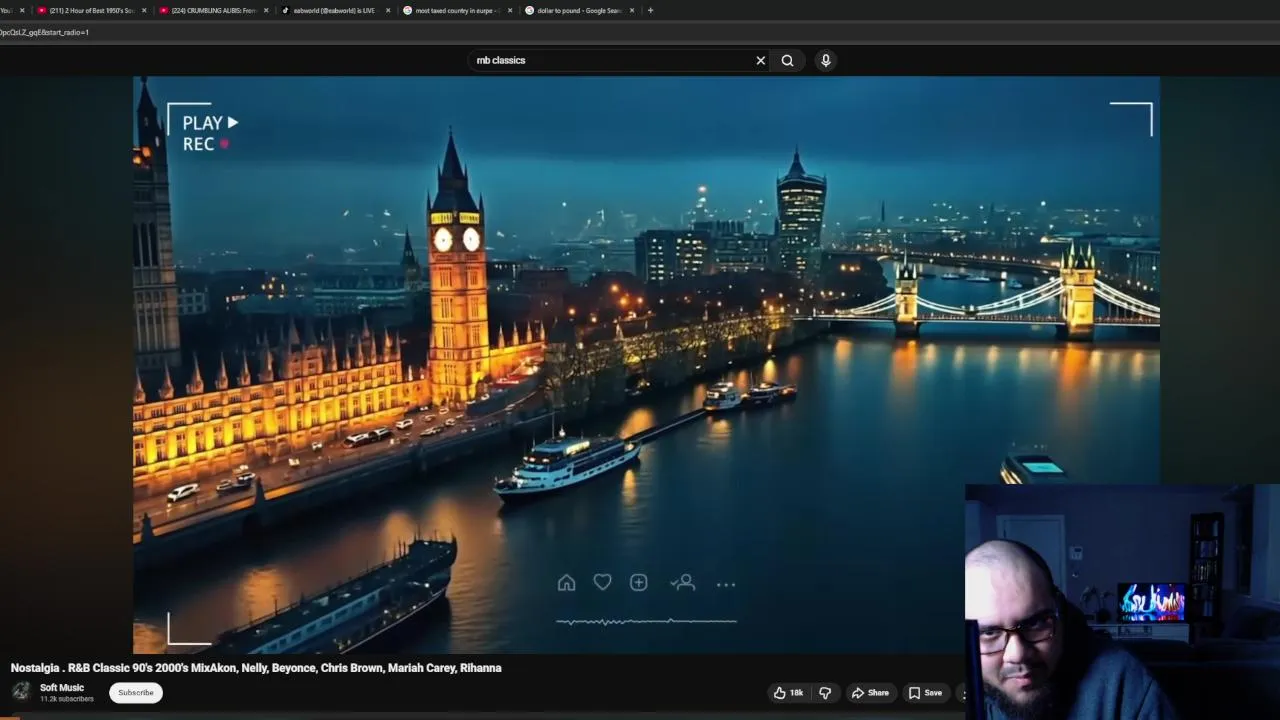The image size is (1280, 720).
Task: Start voice search with the microphone icon
Action: tap(826, 60)
